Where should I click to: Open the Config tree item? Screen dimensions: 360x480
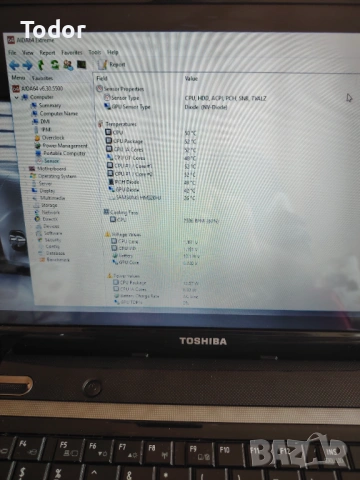pos(49,246)
